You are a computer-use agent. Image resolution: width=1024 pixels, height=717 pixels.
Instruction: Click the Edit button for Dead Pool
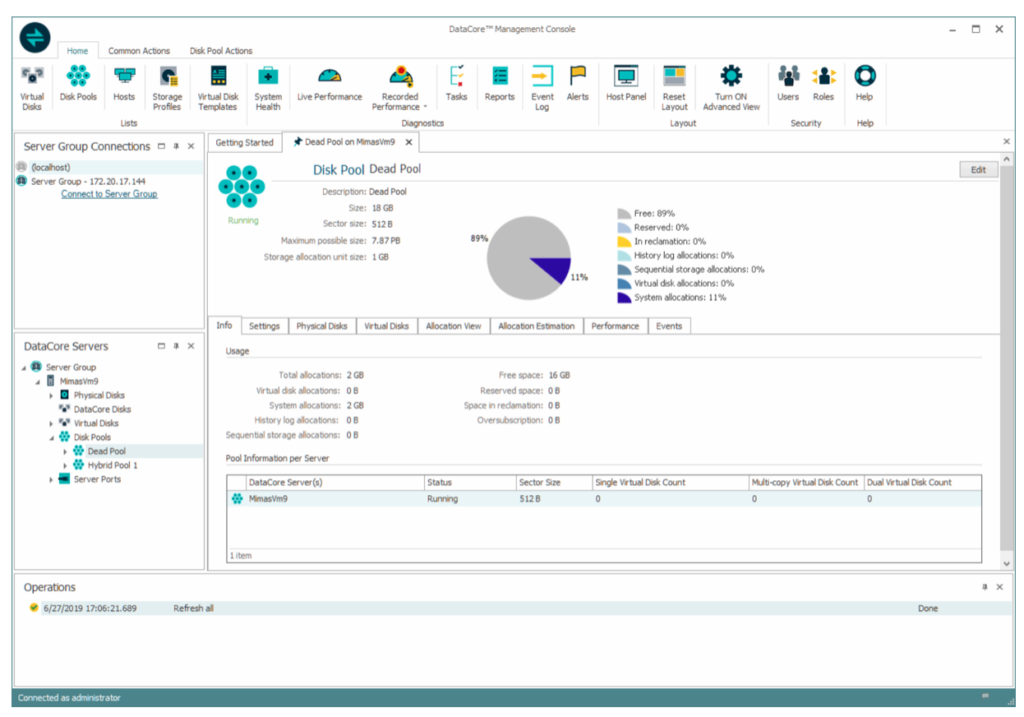click(x=977, y=169)
